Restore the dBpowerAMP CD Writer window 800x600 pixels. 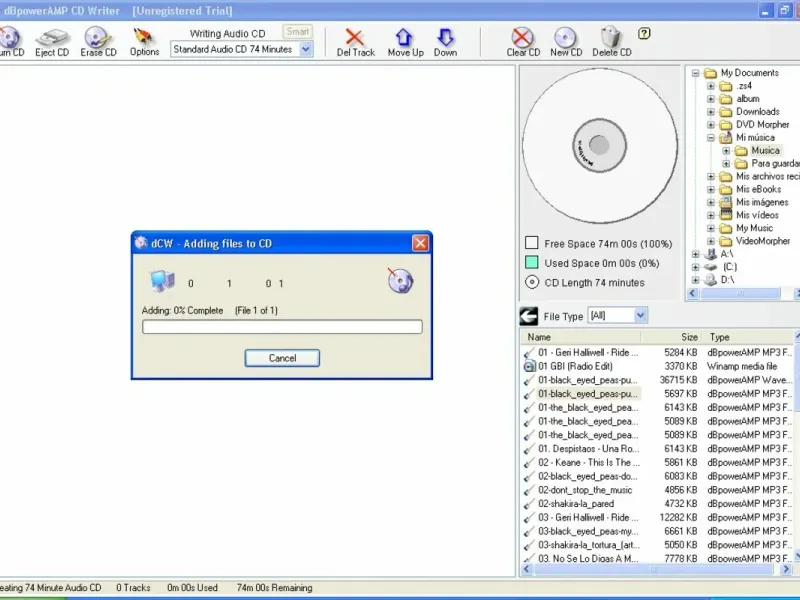point(784,11)
